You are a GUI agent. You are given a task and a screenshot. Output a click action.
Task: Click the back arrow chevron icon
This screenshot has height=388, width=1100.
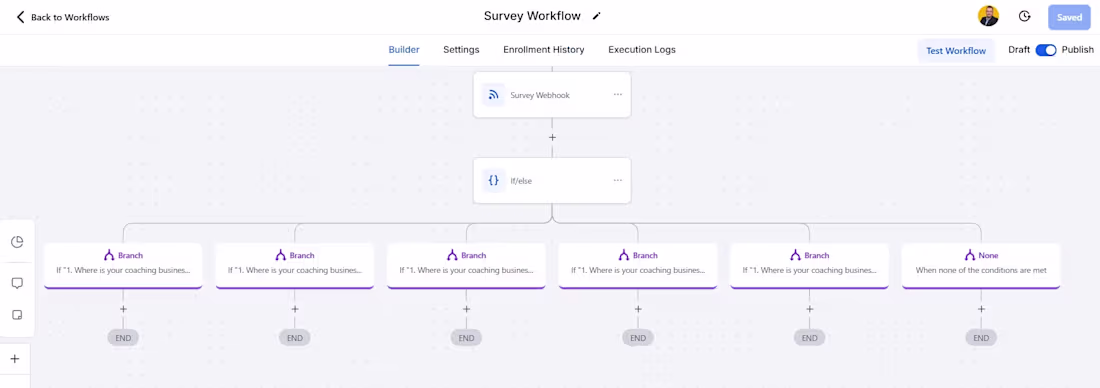20,17
